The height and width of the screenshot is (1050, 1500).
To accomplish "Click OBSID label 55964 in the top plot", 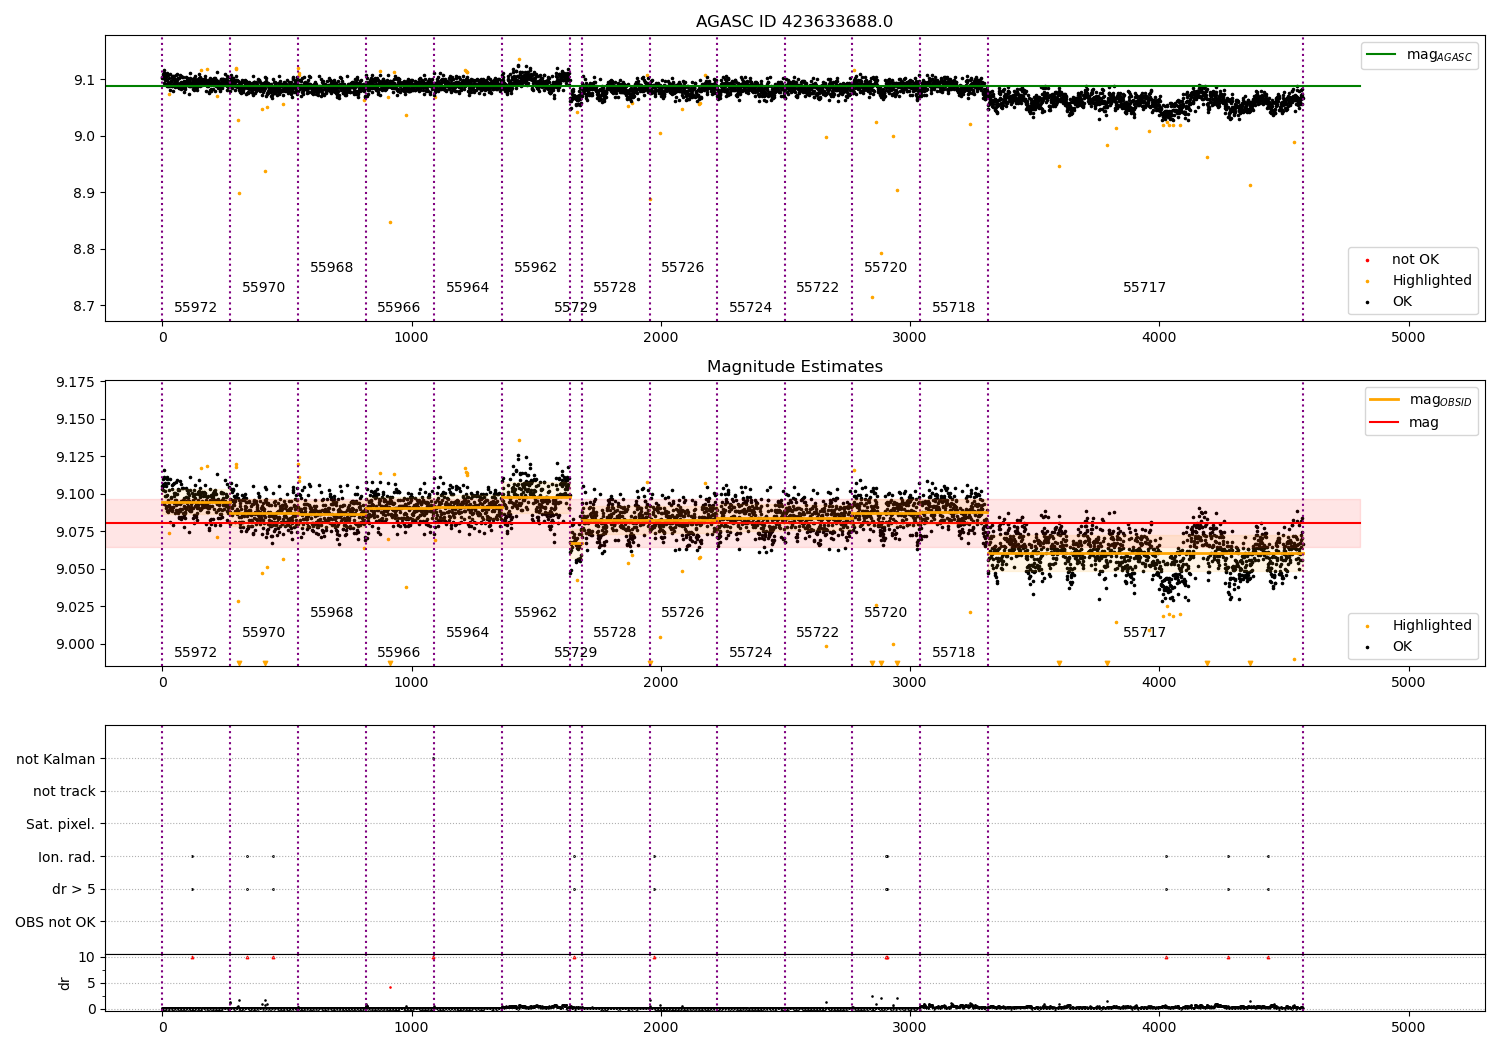I will click(x=468, y=288).
